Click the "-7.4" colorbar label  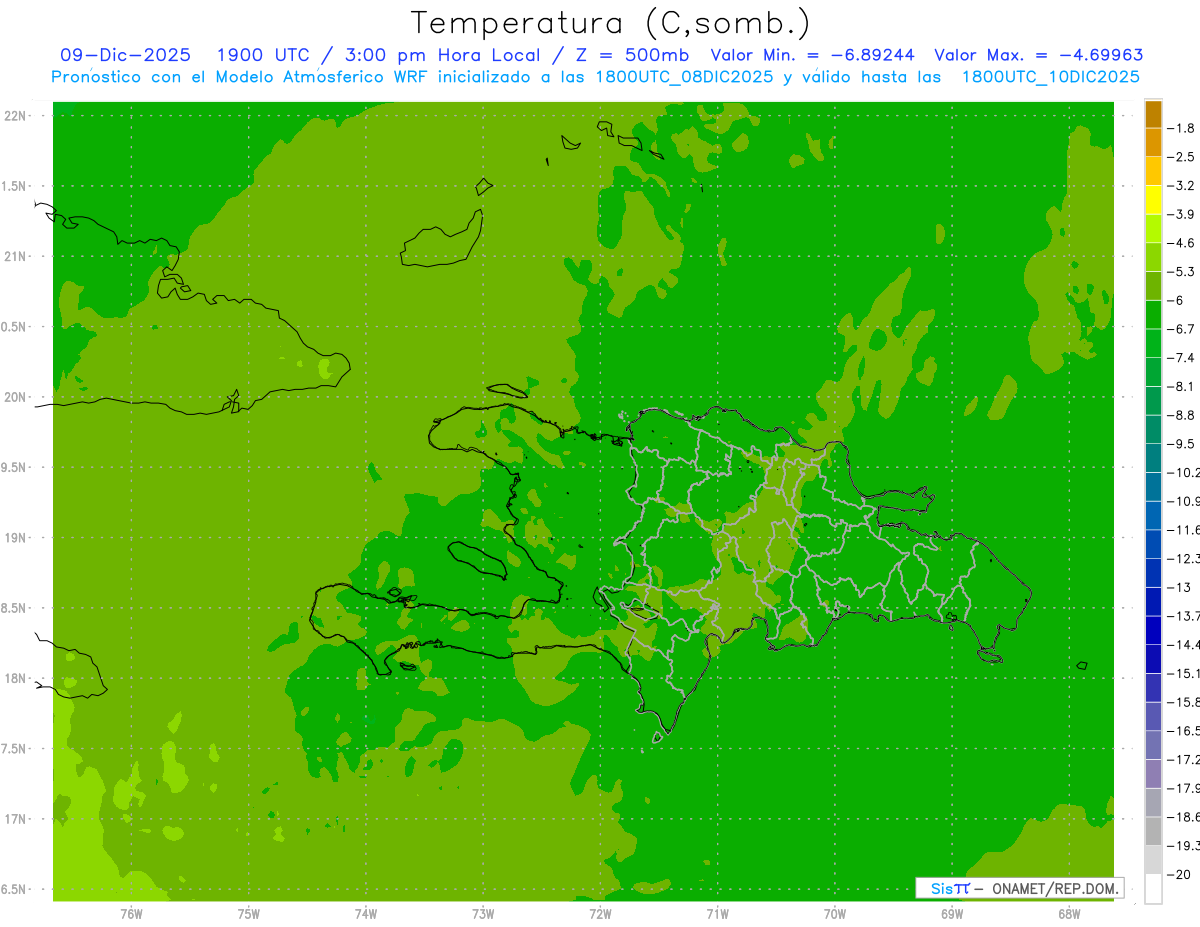point(1181,358)
